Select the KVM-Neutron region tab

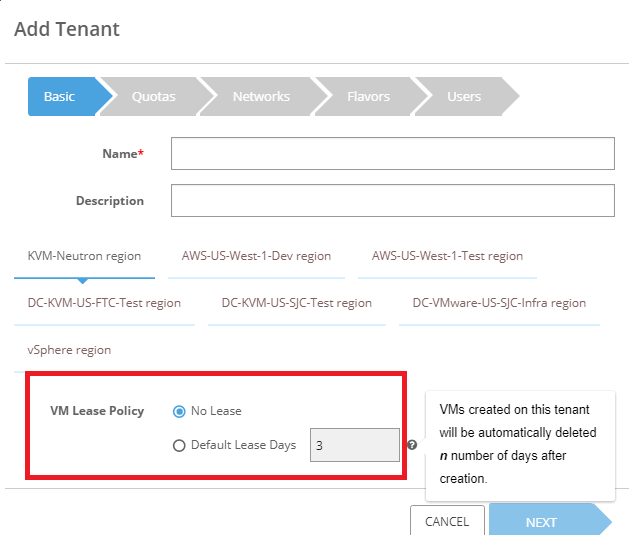tap(85, 256)
